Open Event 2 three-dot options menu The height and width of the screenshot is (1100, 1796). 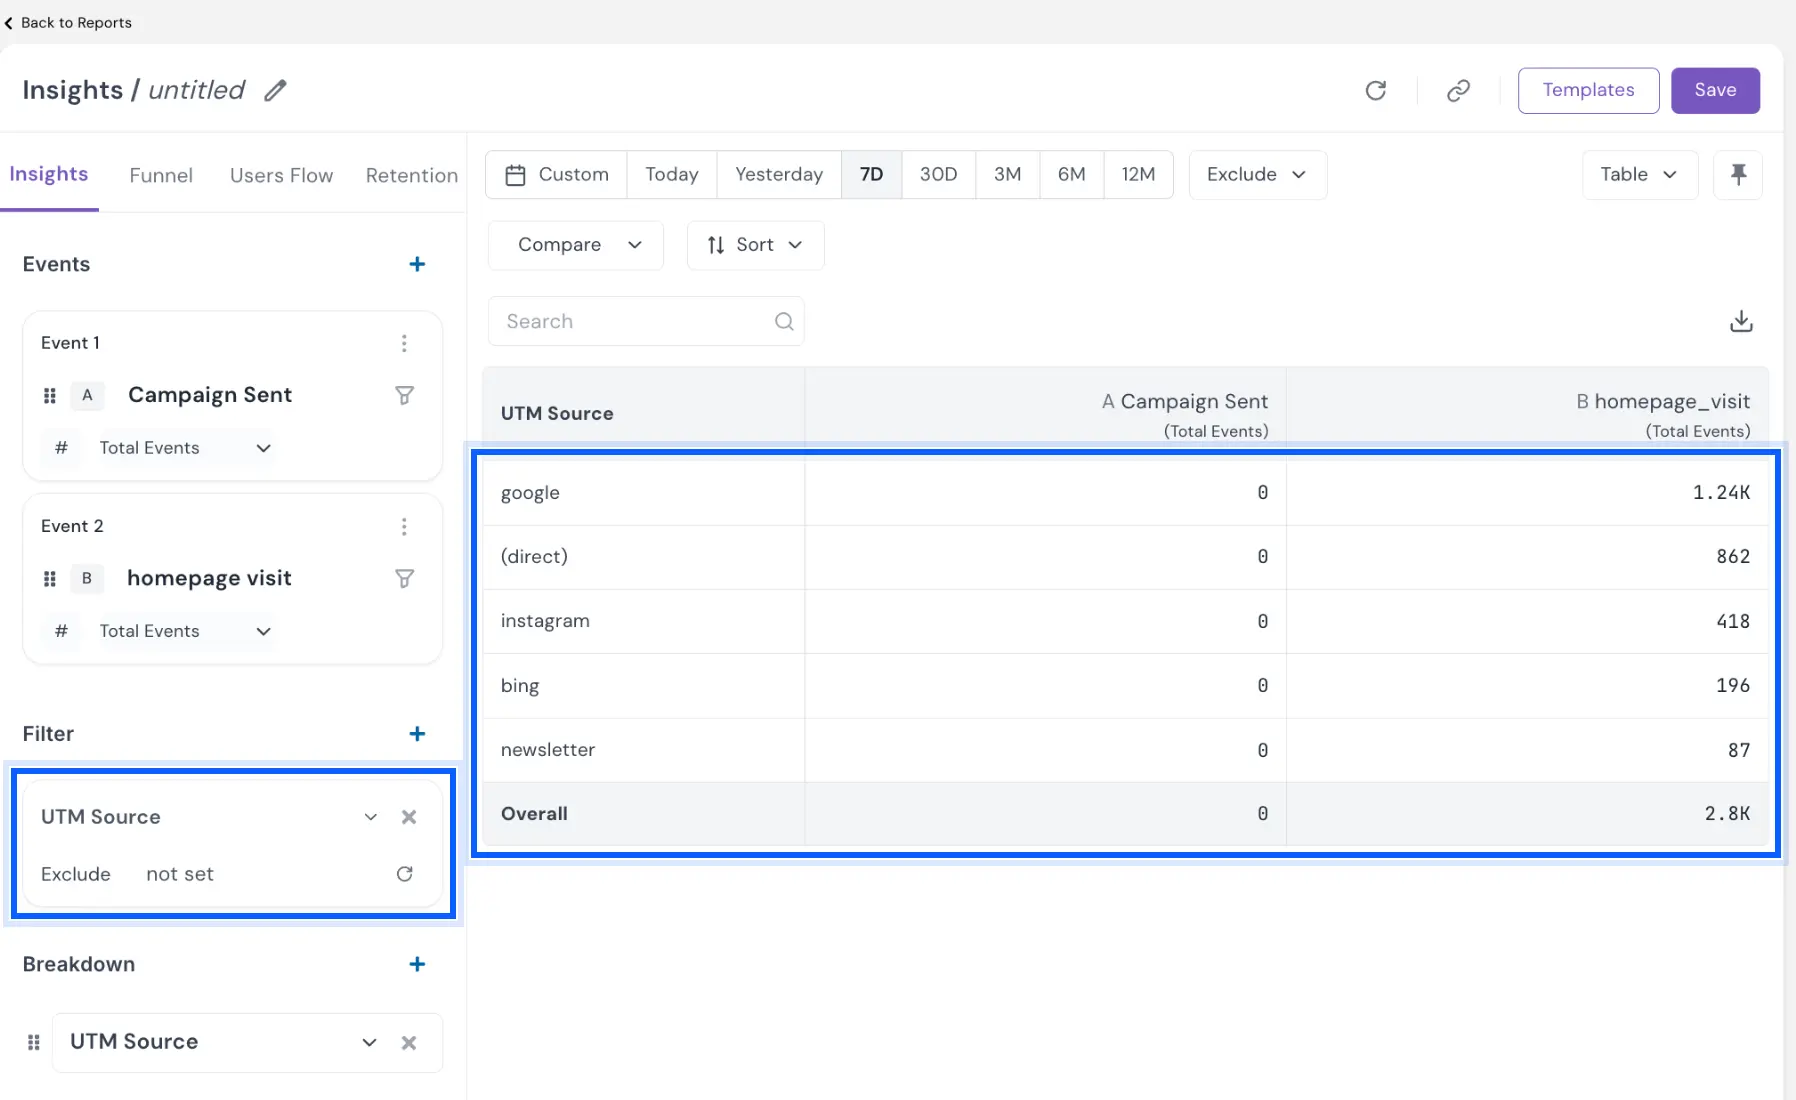(404, 526)
